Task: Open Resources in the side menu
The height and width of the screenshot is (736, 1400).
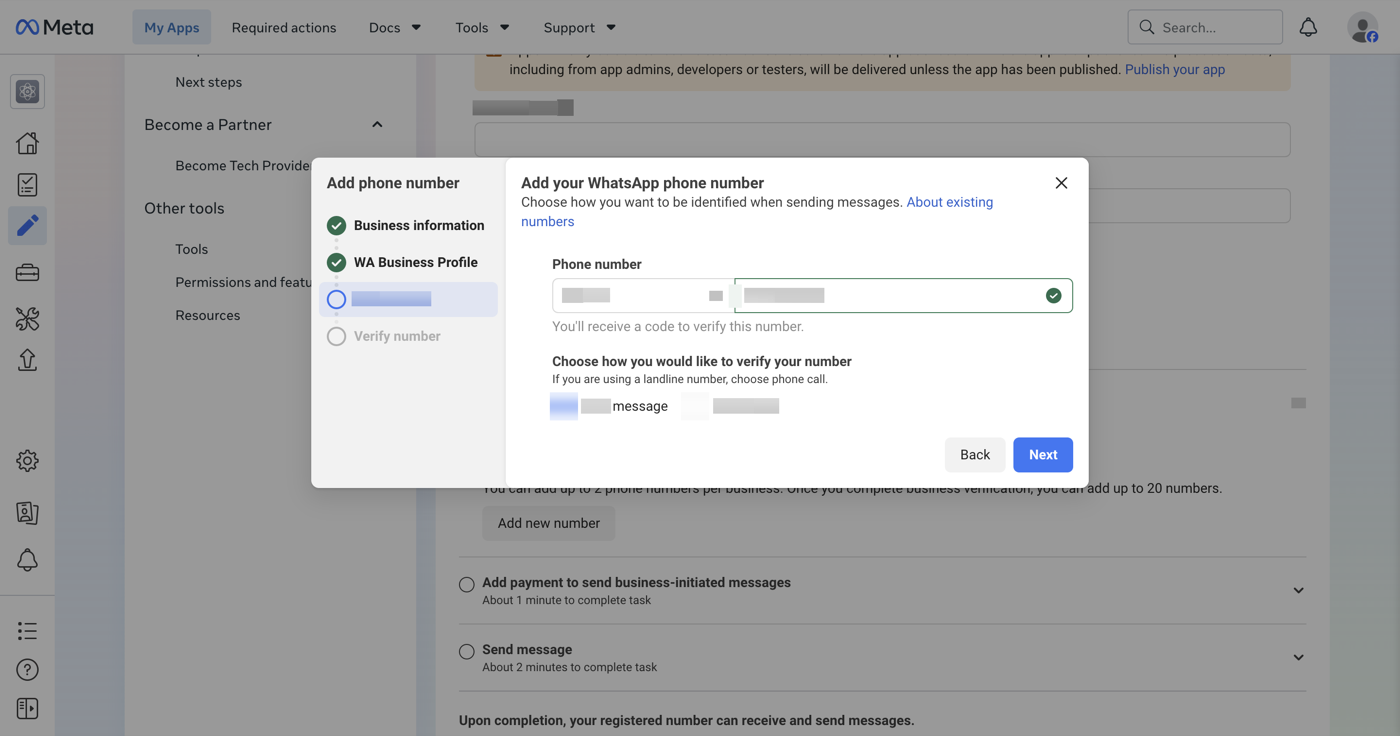Action: point(208,315)
